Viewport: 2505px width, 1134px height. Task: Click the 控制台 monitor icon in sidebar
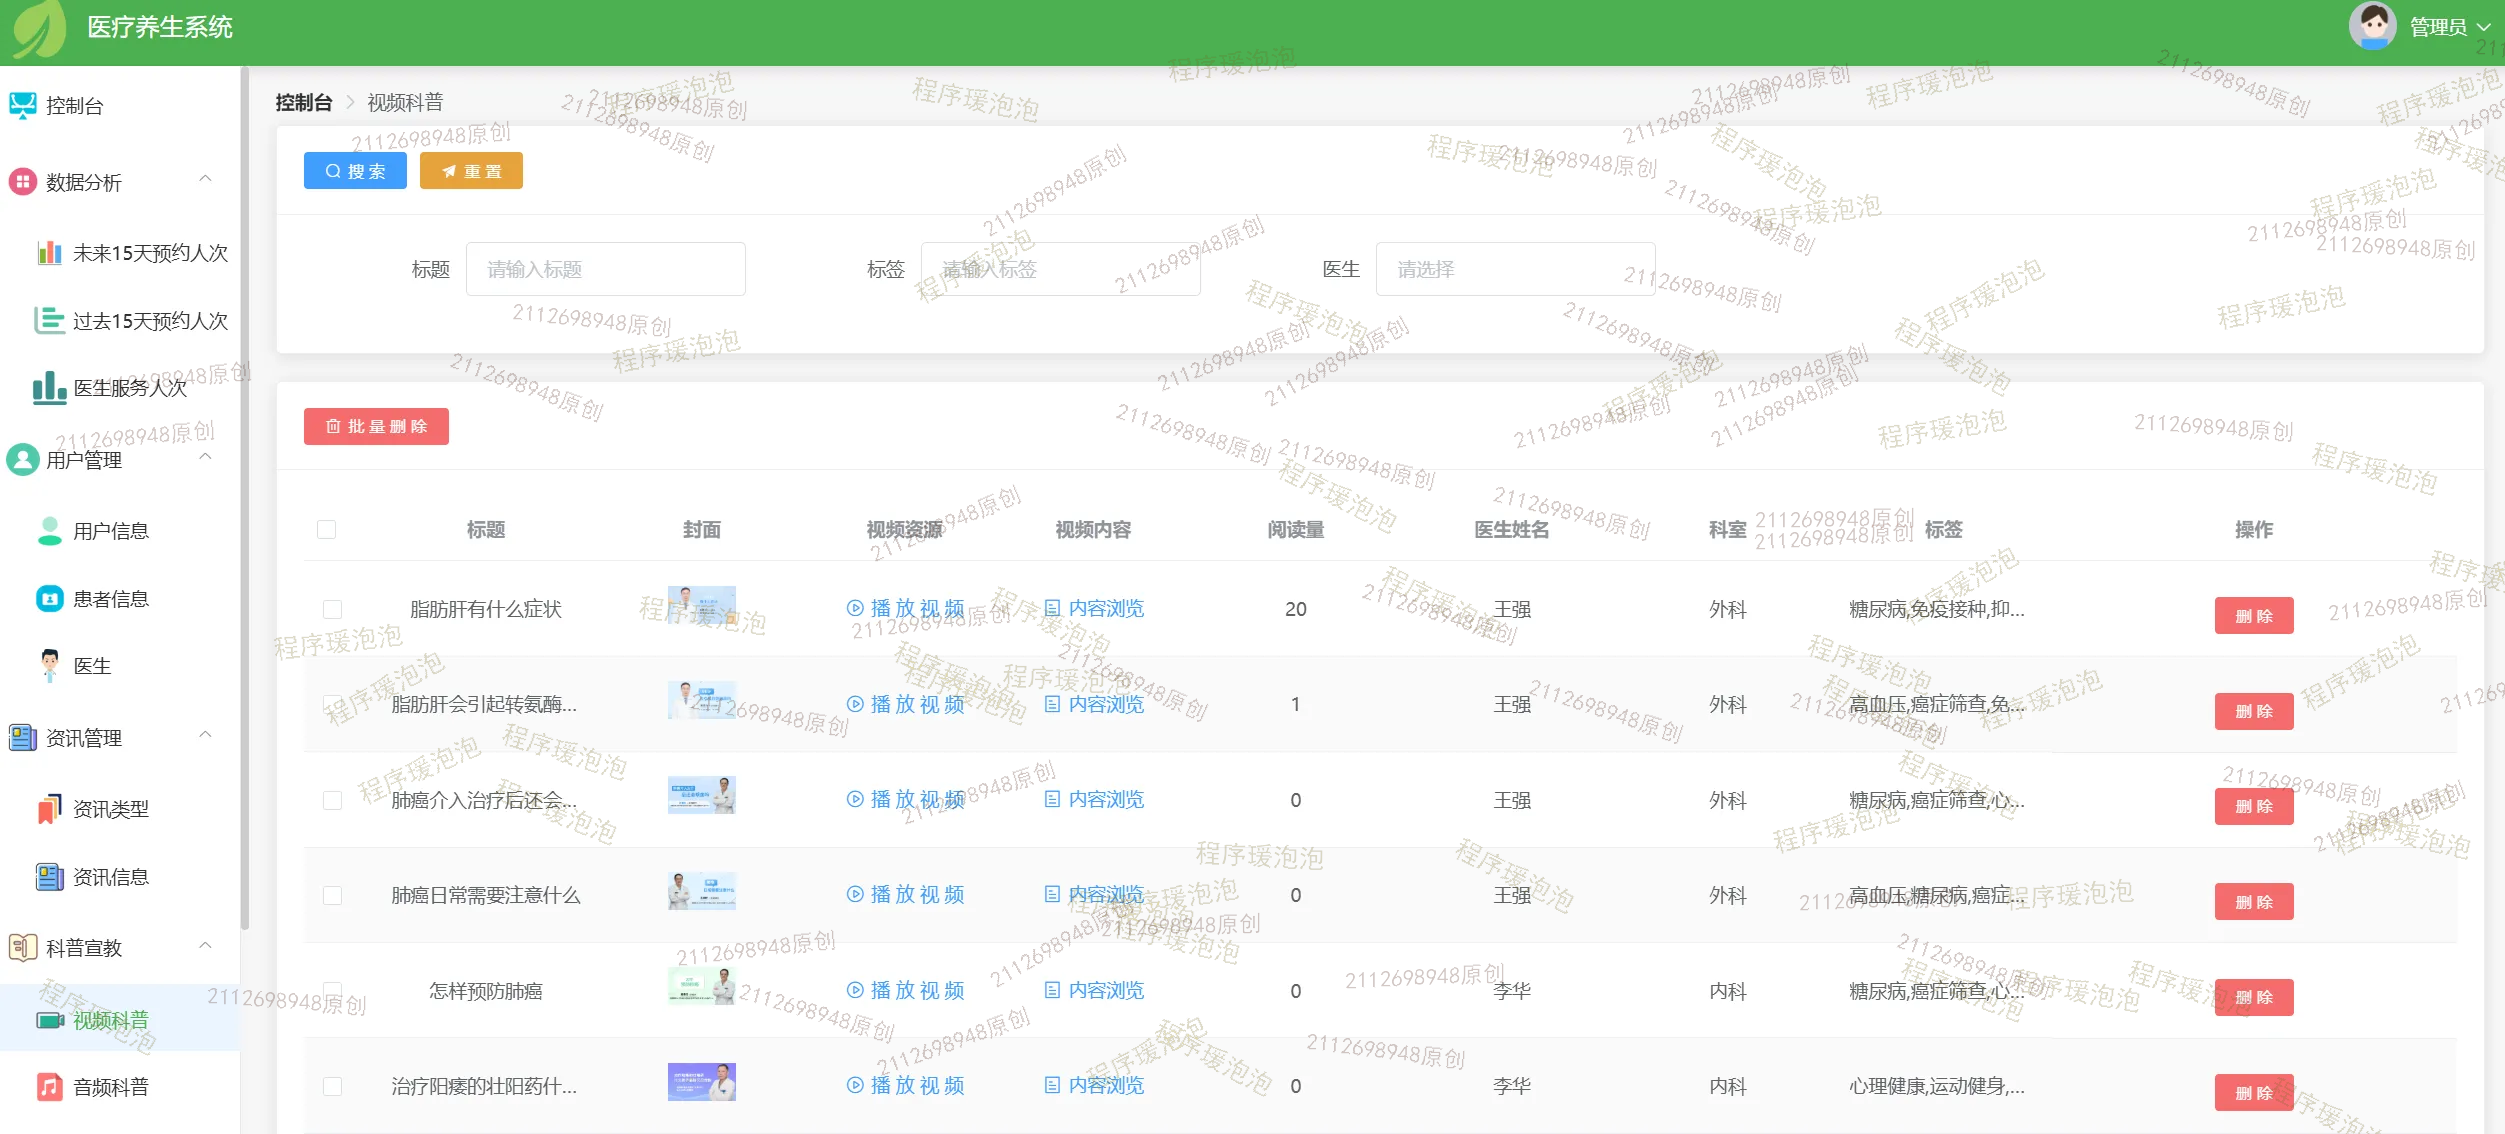[x=23, y=105]
